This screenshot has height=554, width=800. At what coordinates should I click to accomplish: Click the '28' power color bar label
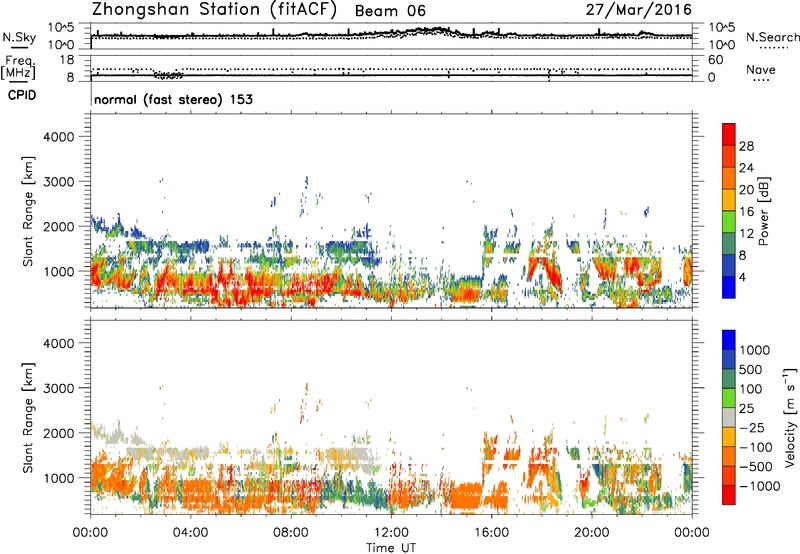(x=746, y=146)
